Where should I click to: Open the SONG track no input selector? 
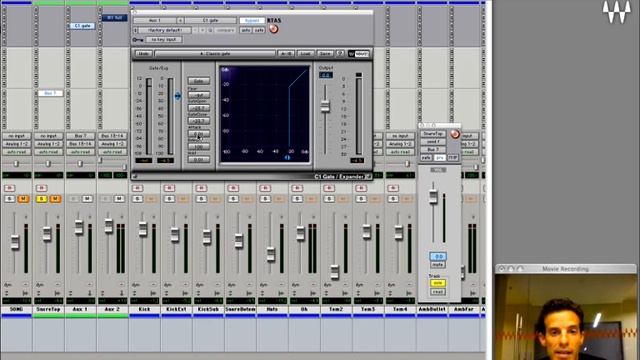17,136
